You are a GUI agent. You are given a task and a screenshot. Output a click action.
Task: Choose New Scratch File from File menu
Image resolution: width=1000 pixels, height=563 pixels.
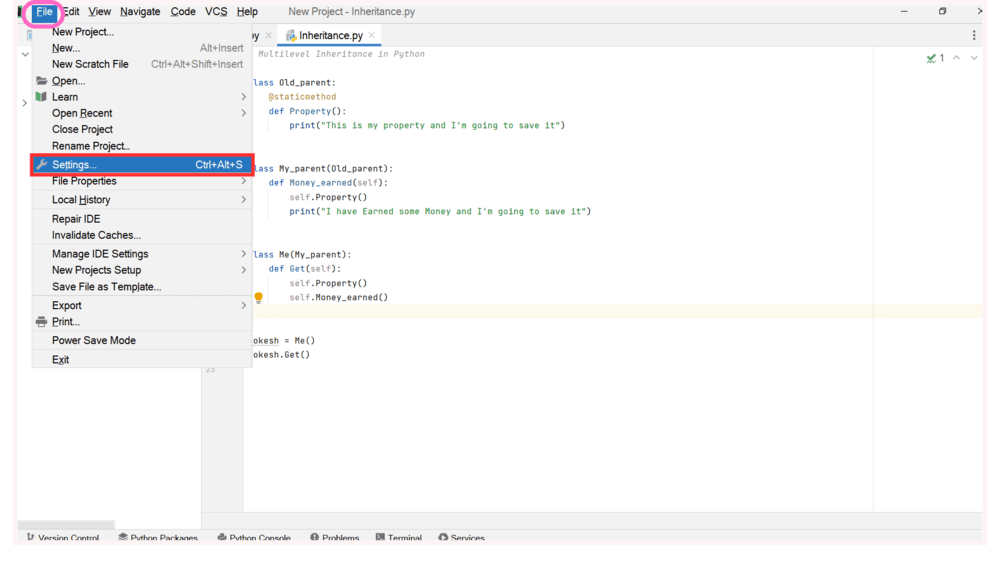tap(90, 64)
